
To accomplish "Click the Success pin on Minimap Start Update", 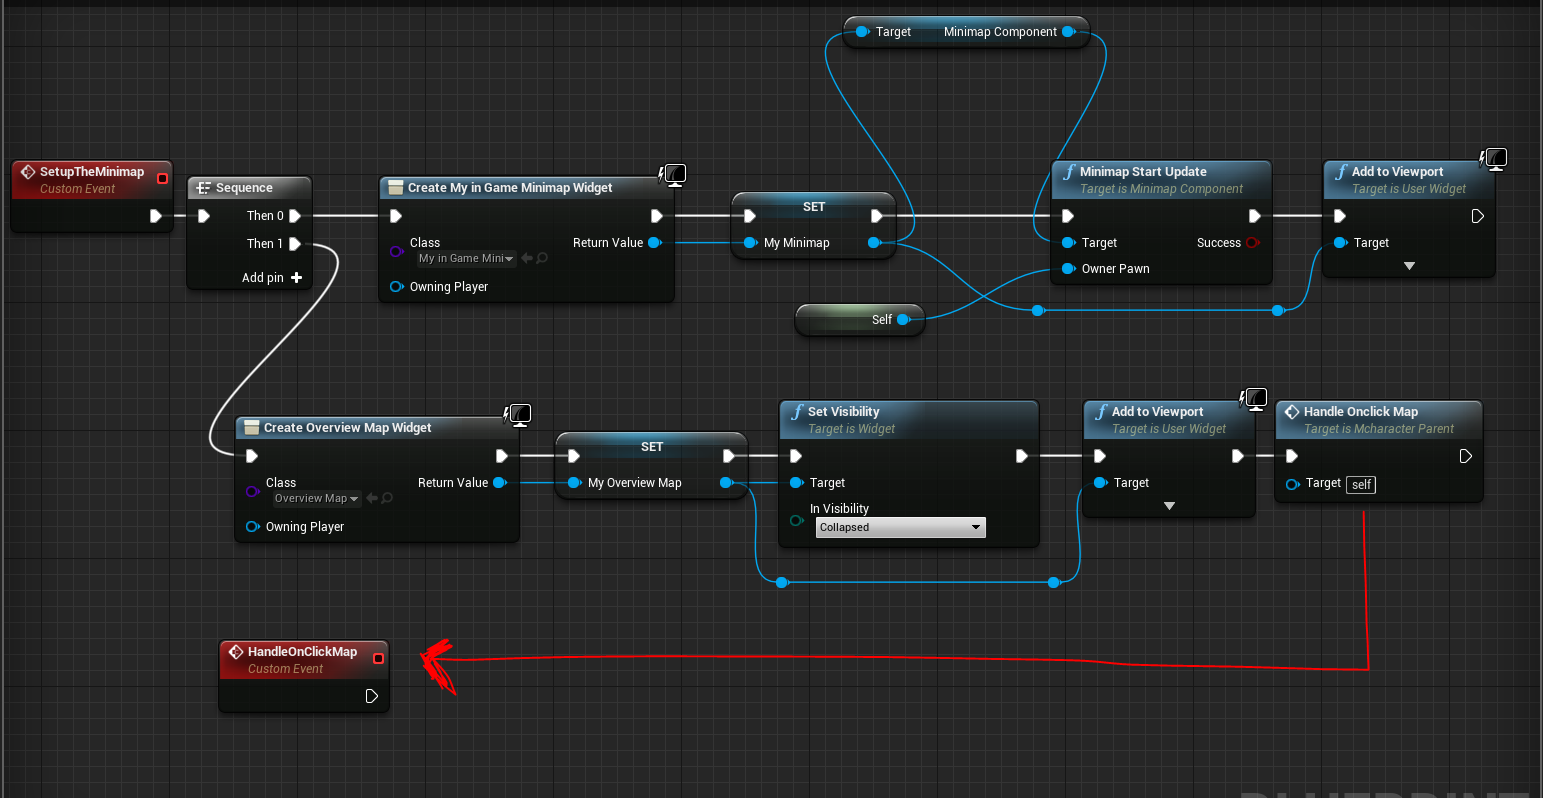I will pos(1251,242).
